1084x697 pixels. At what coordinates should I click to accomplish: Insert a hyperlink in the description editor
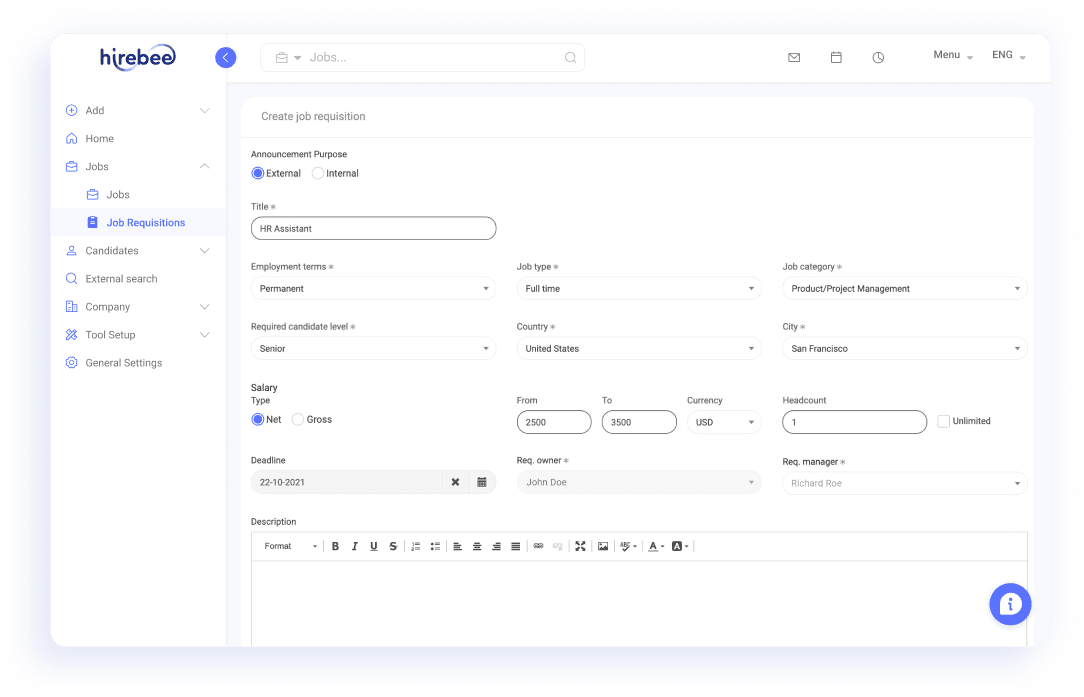[537, 546]
